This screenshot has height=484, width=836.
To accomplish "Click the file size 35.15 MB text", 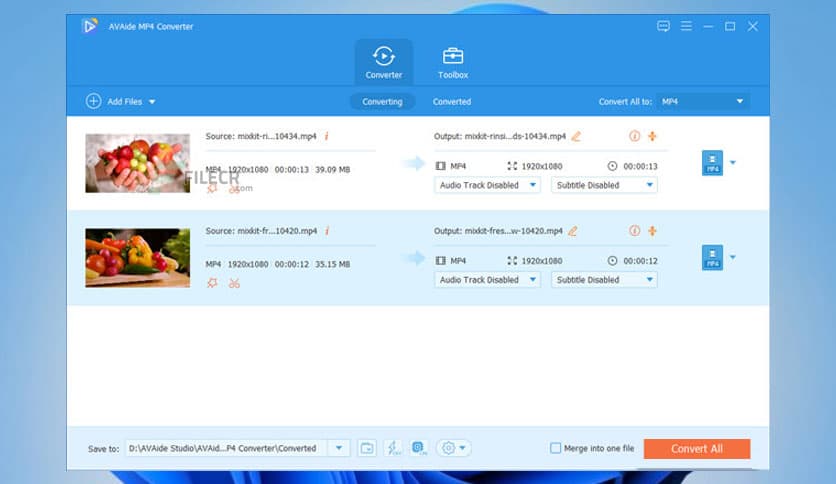I will (333, 264).
